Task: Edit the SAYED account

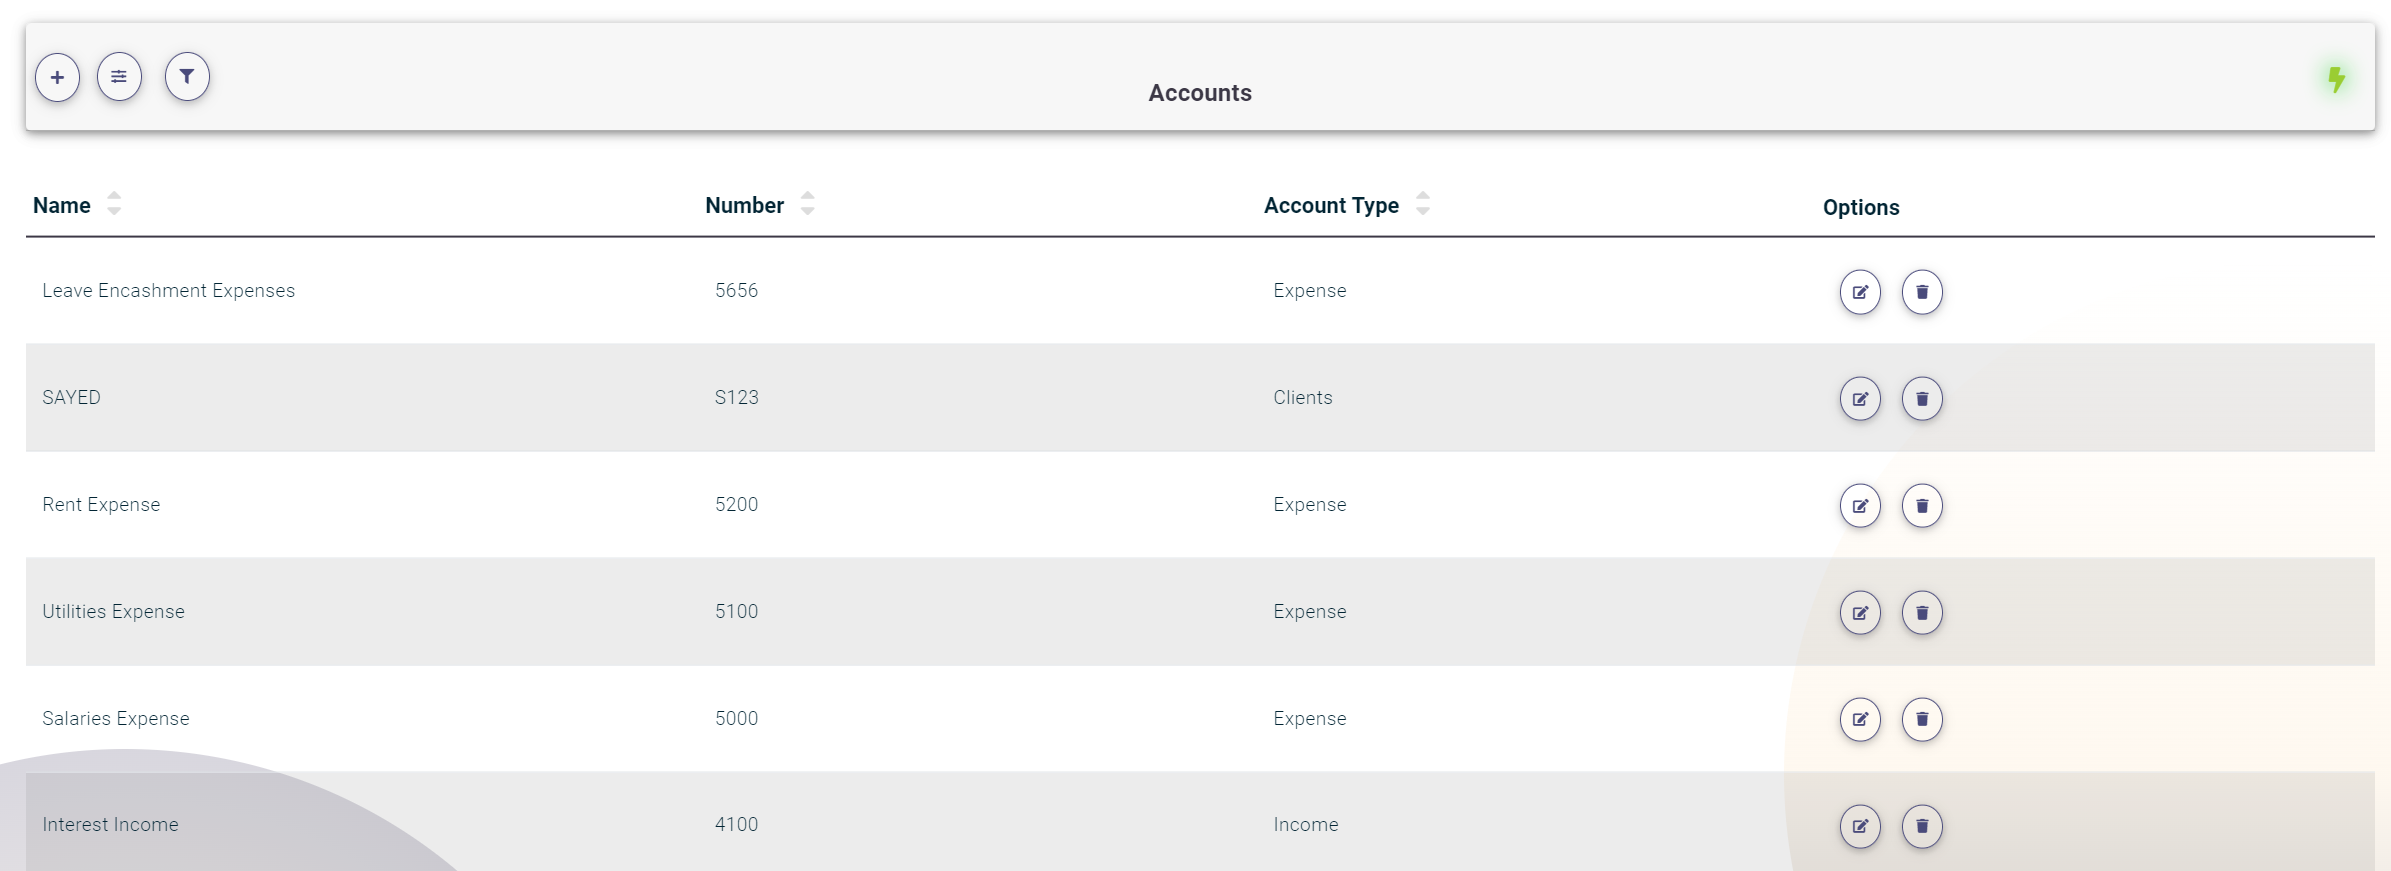Action: [1860, 399]
